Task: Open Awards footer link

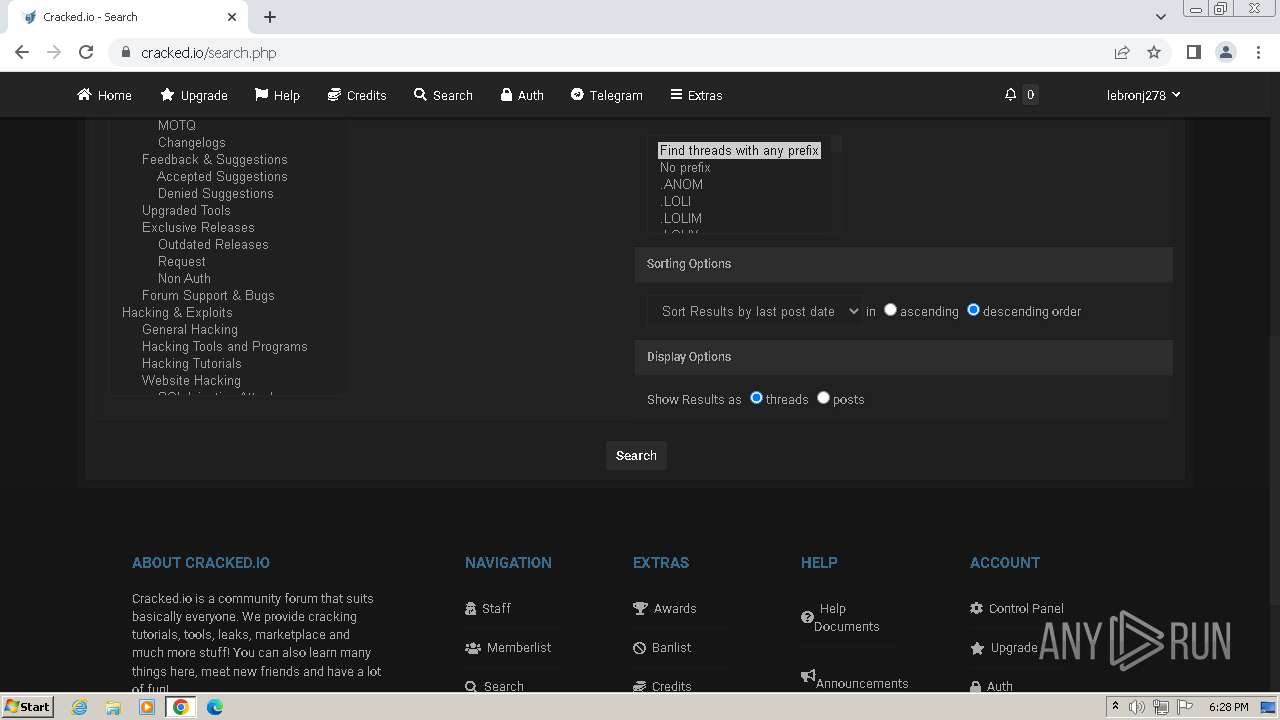Action: pos(665,608)
